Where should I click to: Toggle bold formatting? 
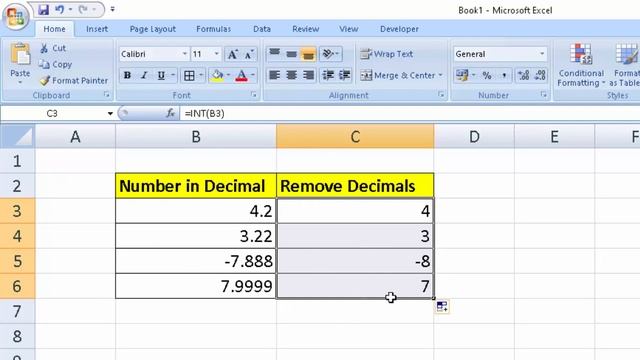pos(127,76)
